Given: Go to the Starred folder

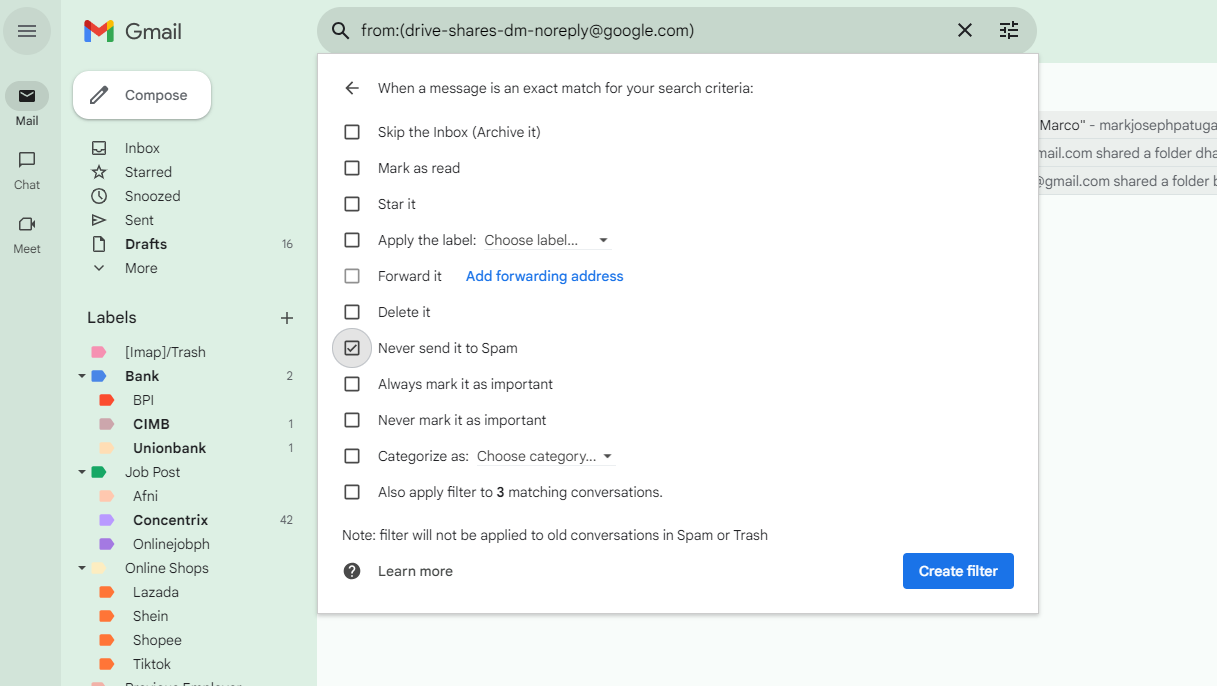Looking at the screenshot, I should 148,172.
